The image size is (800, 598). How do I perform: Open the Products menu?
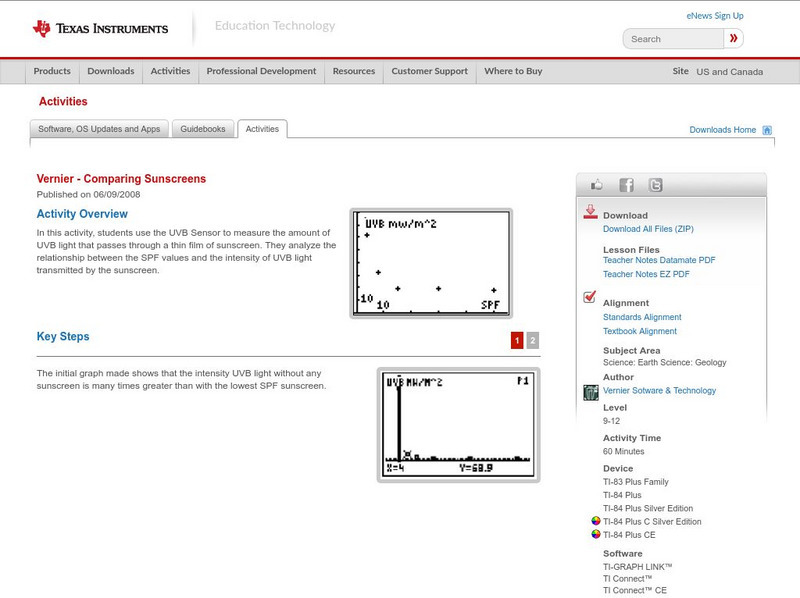(x=52, y=71)
